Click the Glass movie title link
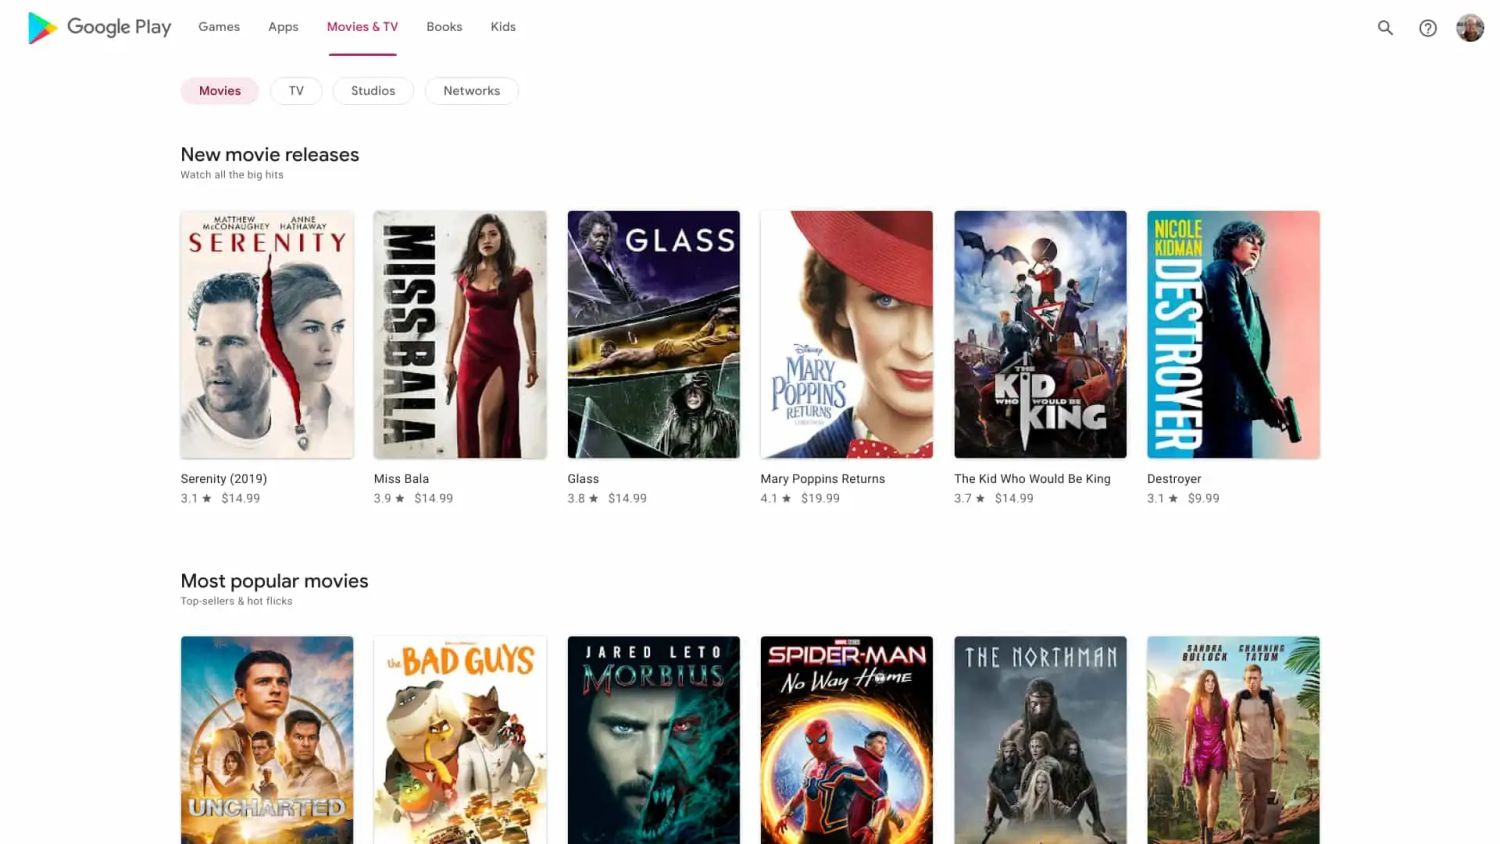Image resolution: width=1500 pixels, height=844 pixels. (583, 479)
